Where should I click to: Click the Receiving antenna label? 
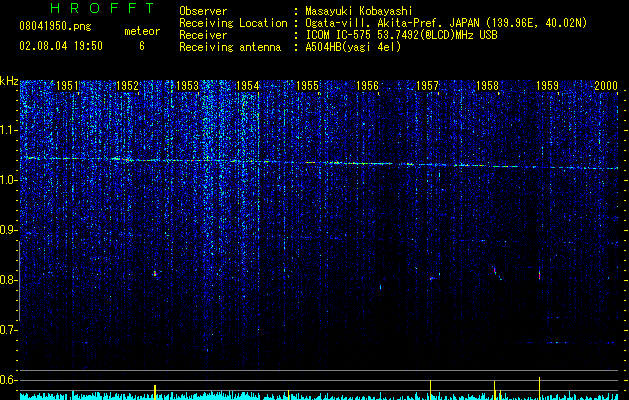pos(230,47)
